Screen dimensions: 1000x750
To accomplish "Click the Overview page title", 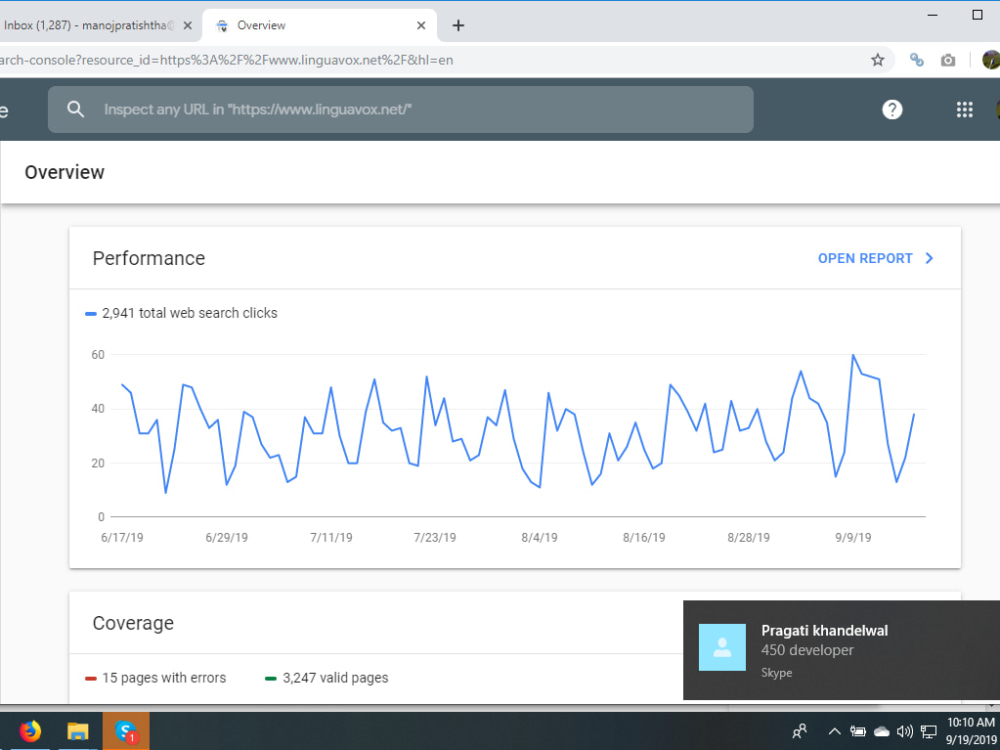I will 64,172.
